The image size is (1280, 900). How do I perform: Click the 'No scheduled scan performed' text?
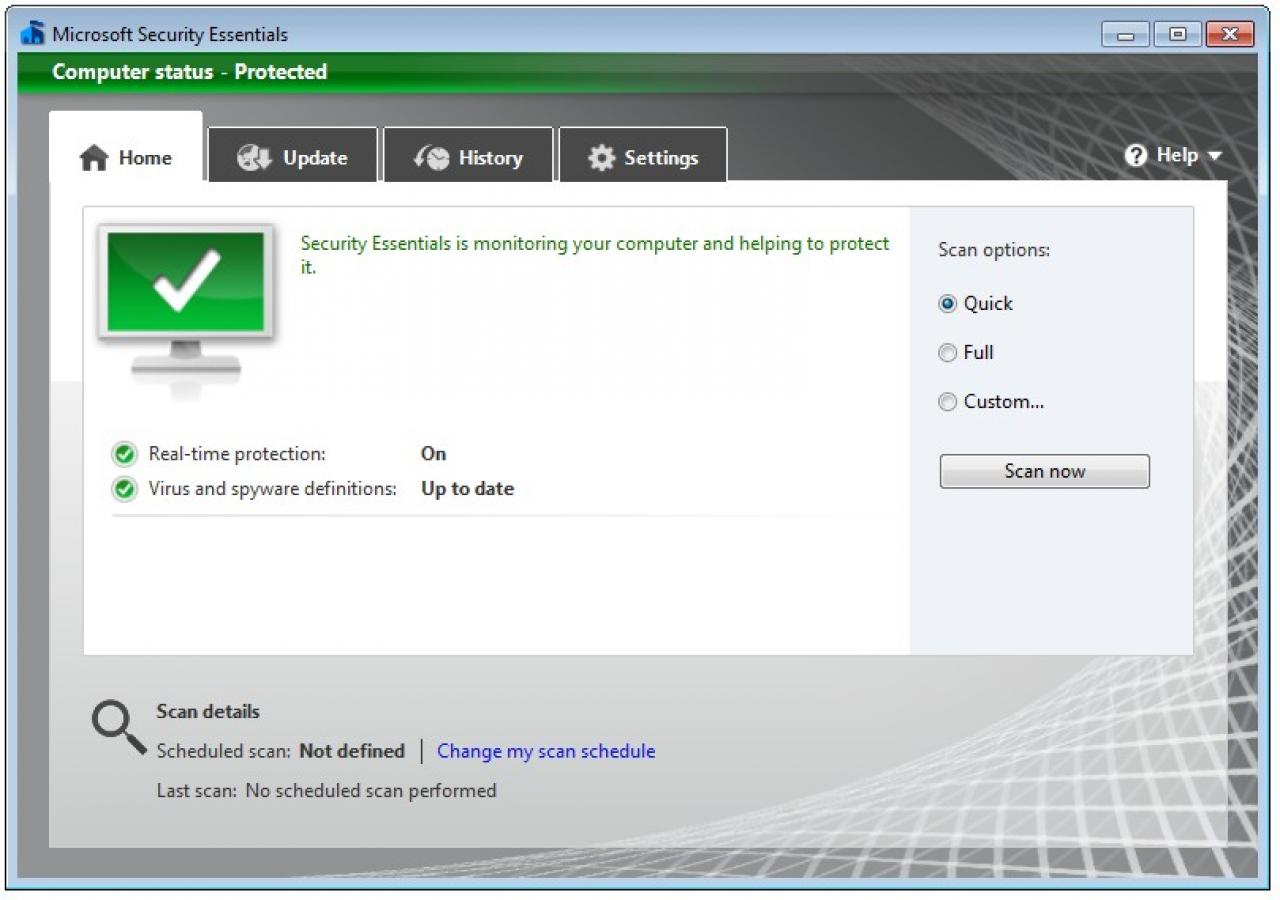(371, 791)
